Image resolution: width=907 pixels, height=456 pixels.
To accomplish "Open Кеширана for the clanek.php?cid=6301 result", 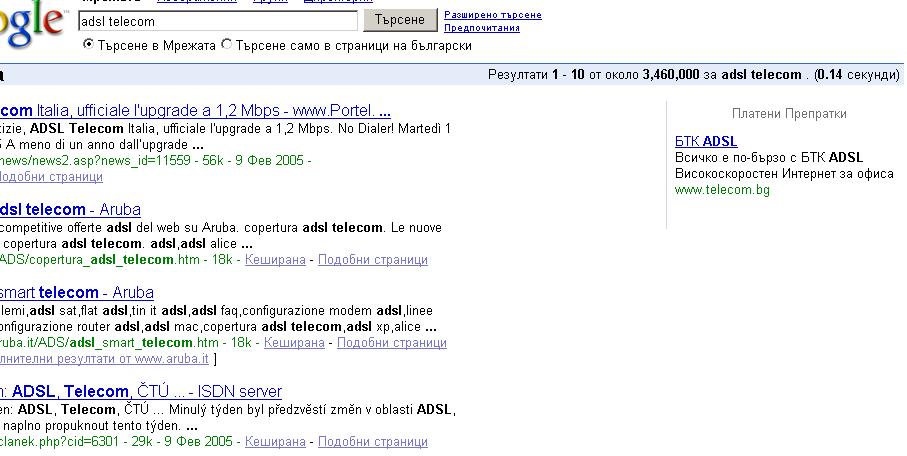I will tap(275, 442).
